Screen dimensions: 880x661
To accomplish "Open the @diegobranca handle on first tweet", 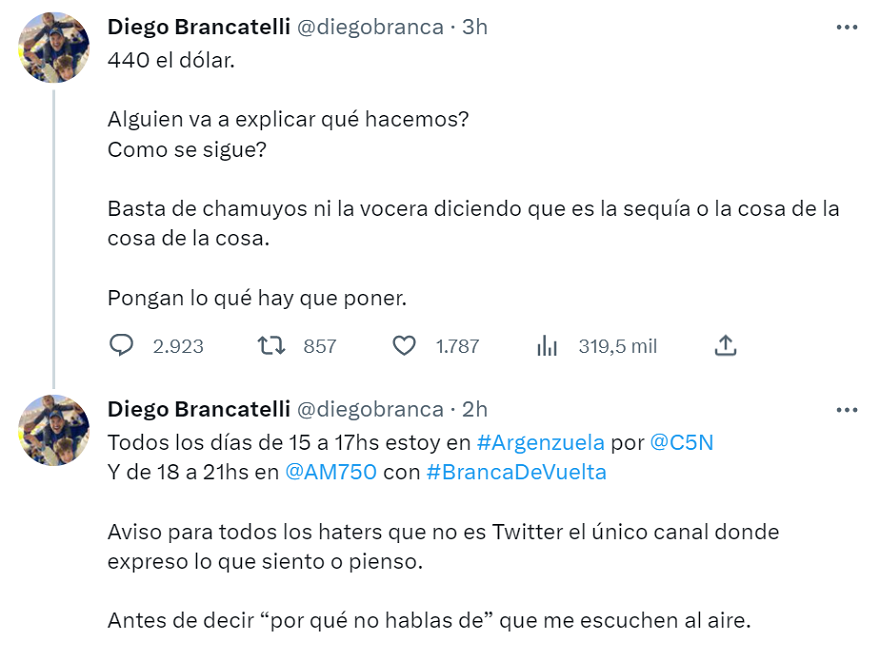I will tap(370, 27).
